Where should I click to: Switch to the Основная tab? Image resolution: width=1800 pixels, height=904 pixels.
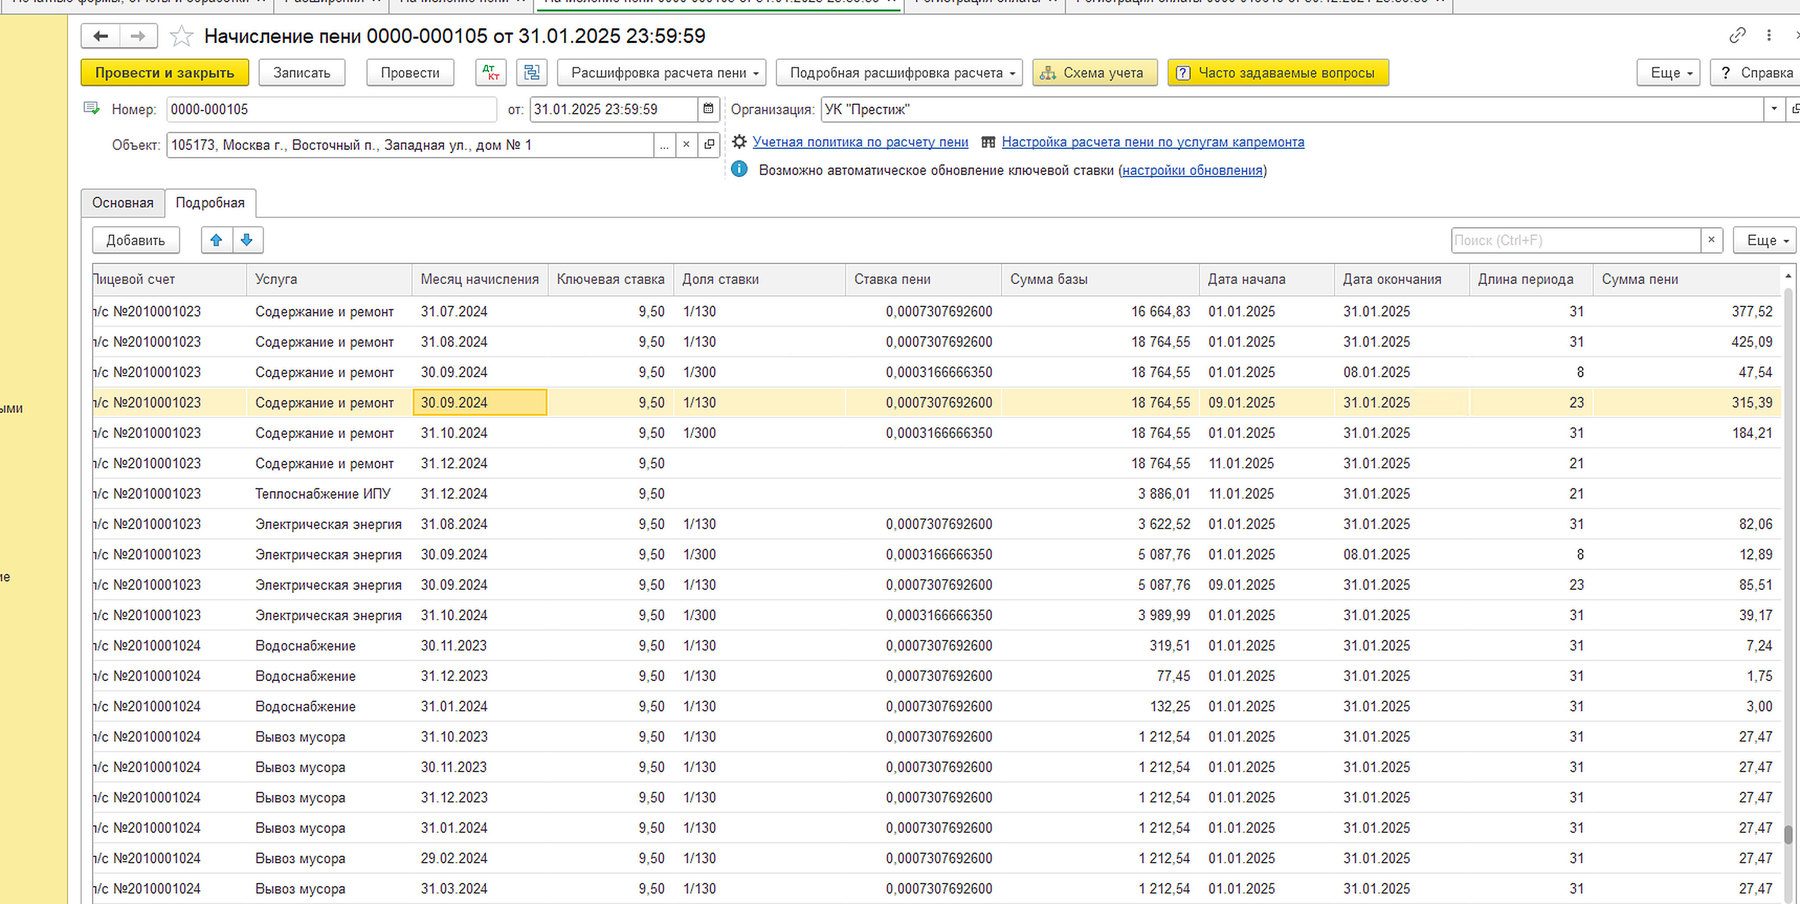123,203
